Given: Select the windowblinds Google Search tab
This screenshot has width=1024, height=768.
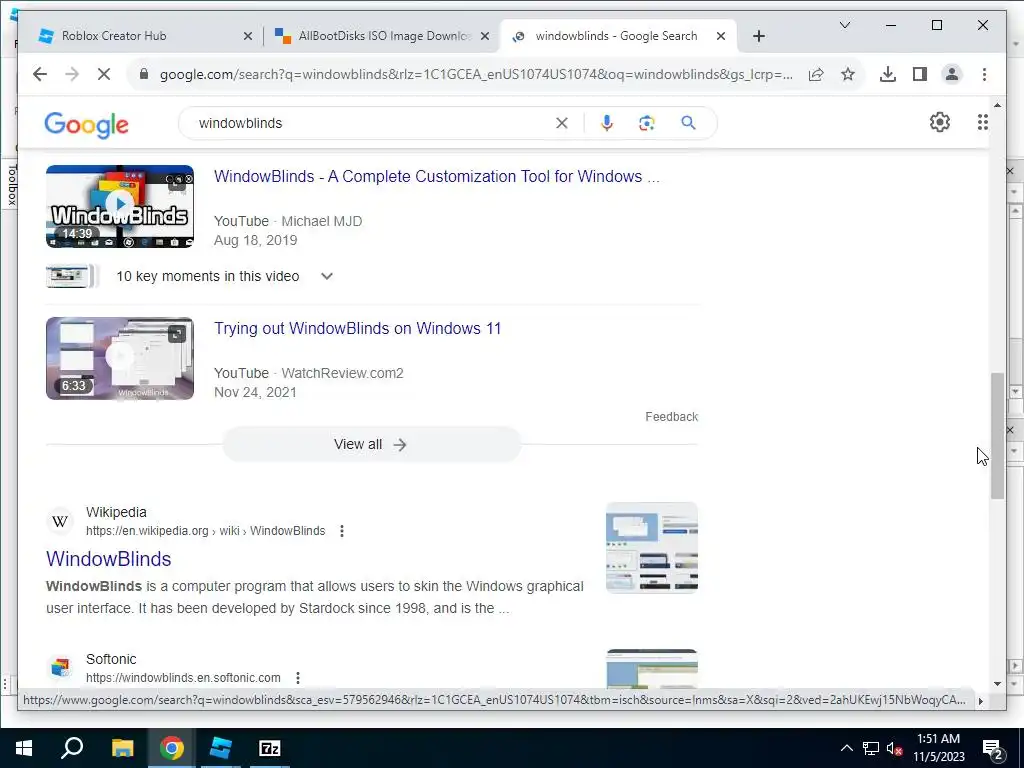Looking at the screenshot, I should [x=616, y=36].
